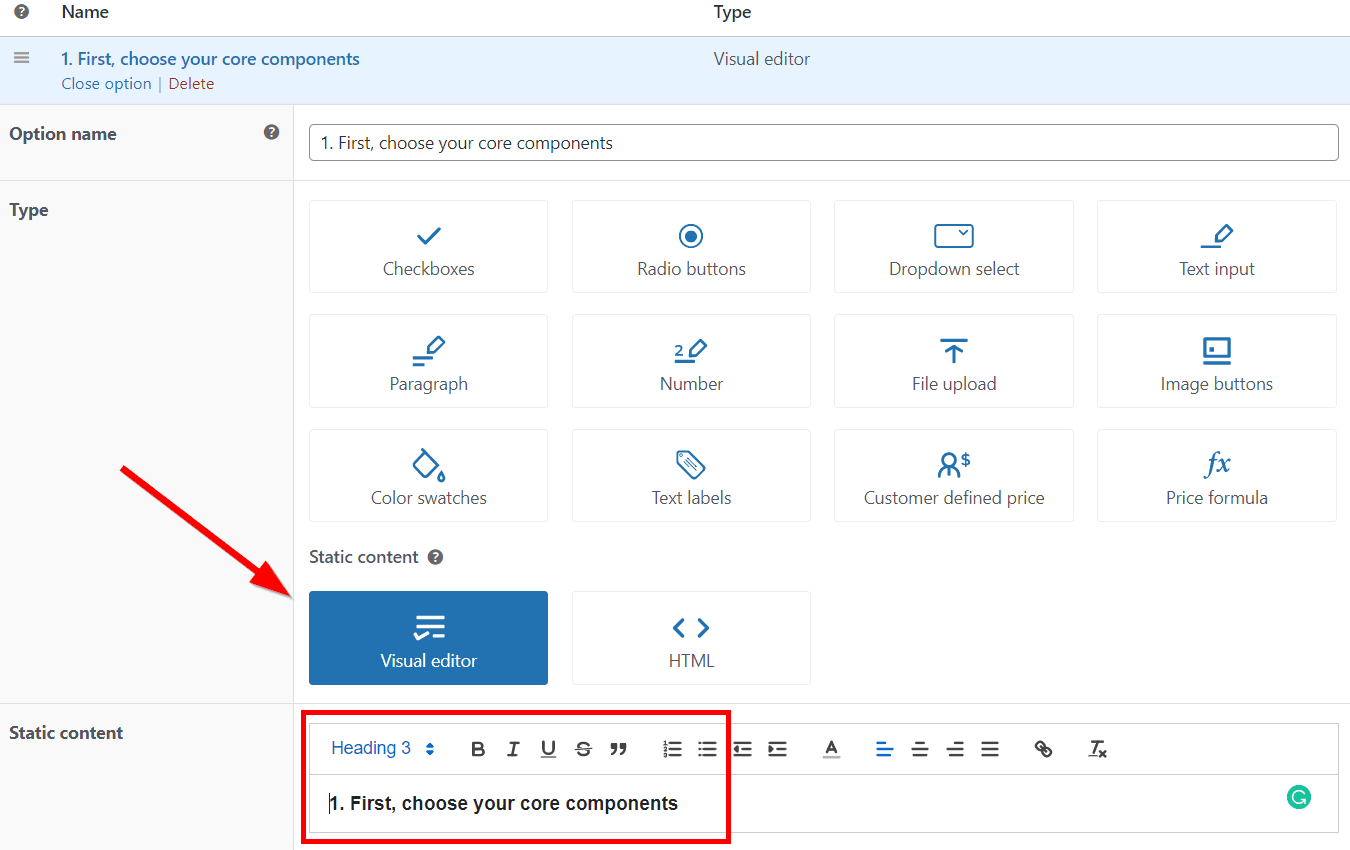This screenshot has height=850, width=1350.
Task: Select the Dropdown select option type
Action: click(x=953, y=247)
